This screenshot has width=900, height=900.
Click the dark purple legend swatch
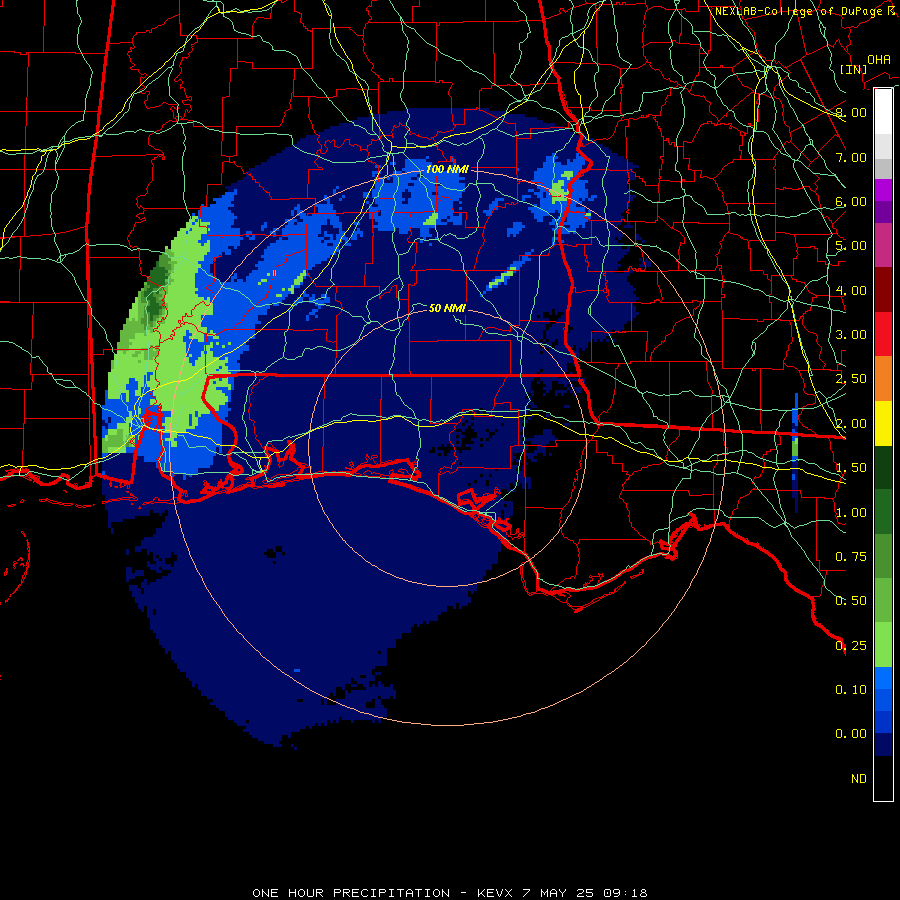coord(883,212)
